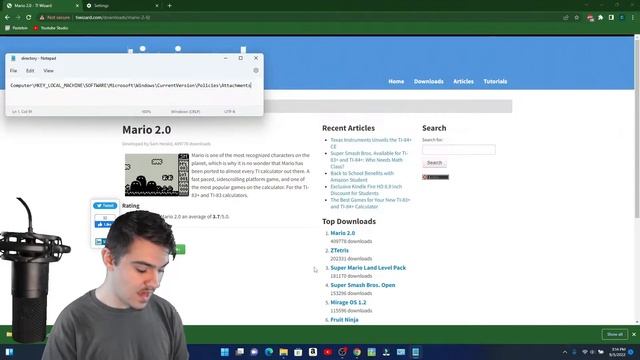Open taskbar clock and date
This screenshot has height=360, width=640.
click(618, 352)
